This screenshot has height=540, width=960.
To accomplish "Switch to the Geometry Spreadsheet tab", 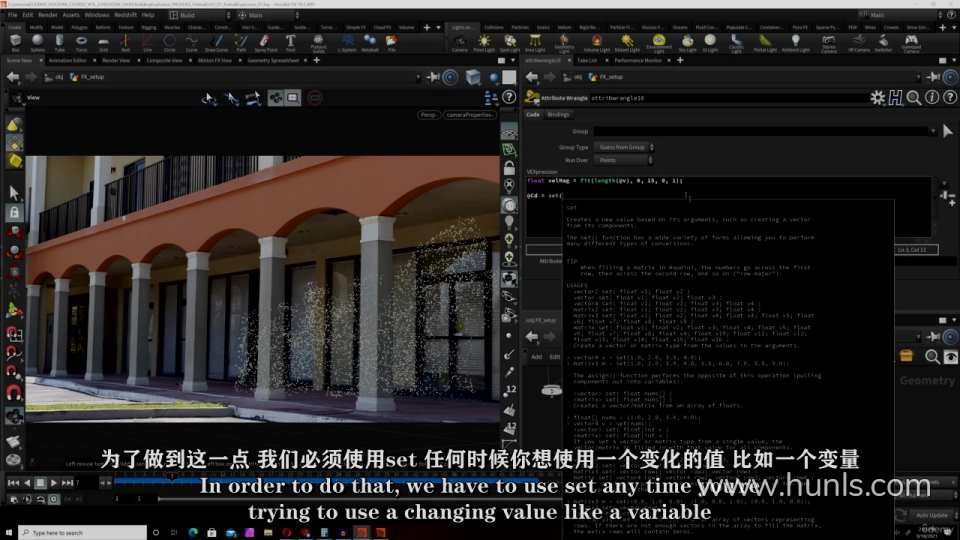I will point(272,61).
